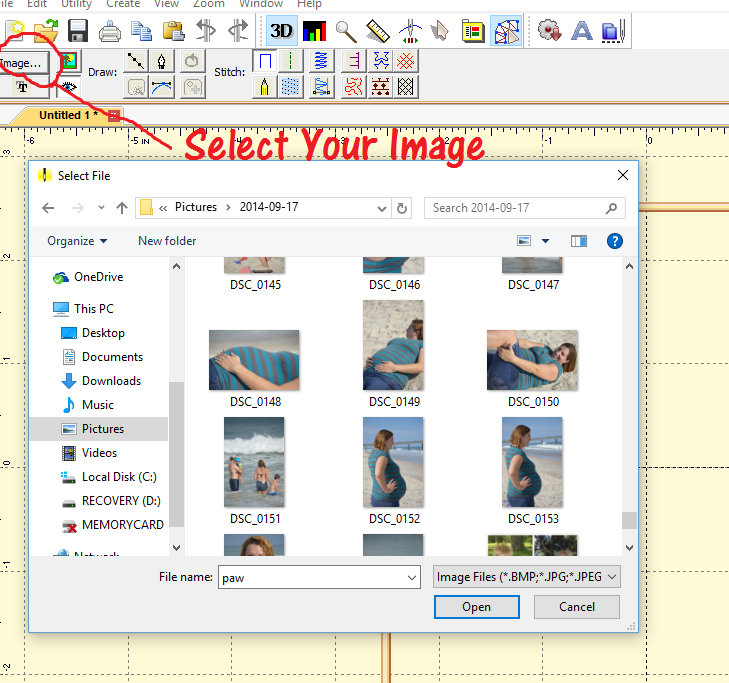Screen dimensions: 729x683
Task: Click the New file star icon
Action: [16, 31]
